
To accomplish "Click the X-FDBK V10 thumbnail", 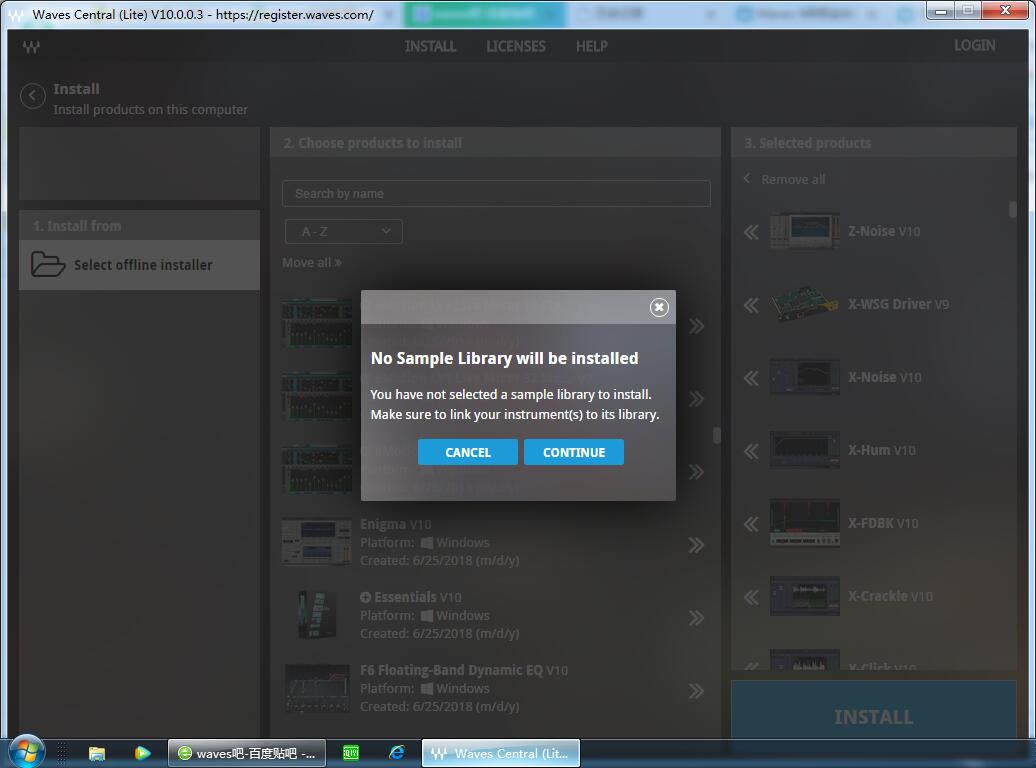I will 805,523.
